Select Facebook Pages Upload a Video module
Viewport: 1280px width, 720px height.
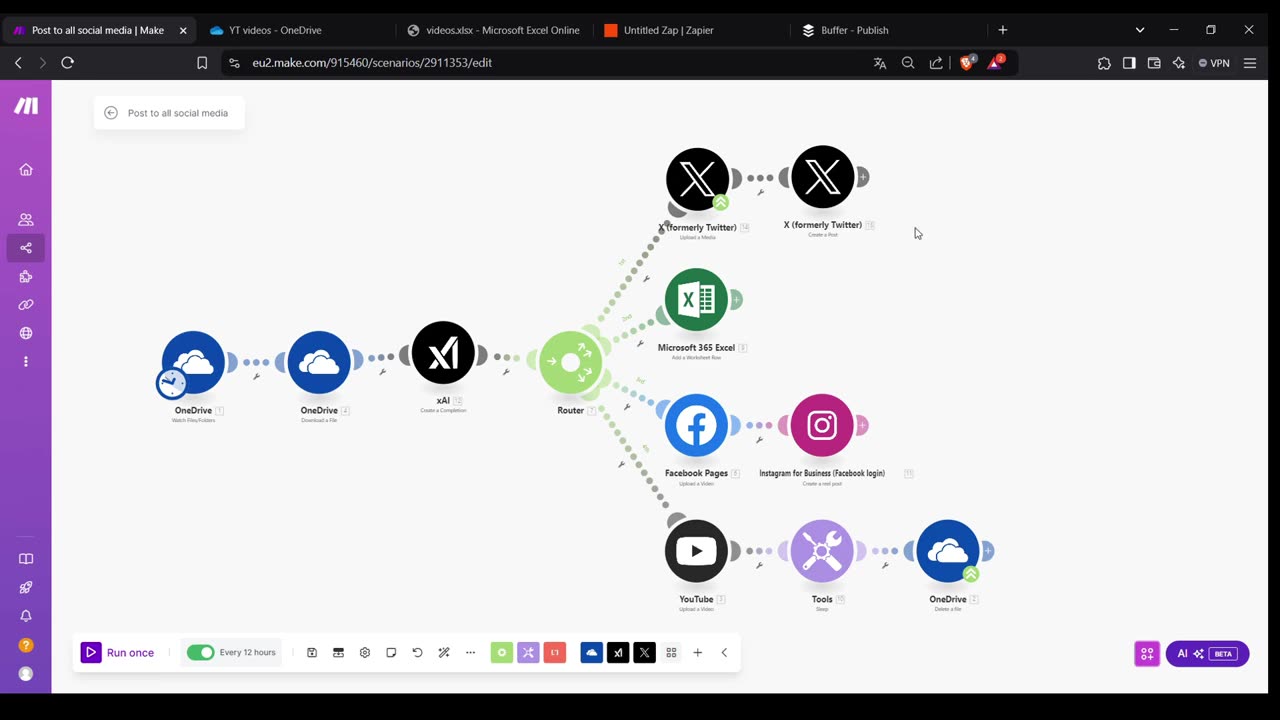pyautogui.click(x=696, y=425)
